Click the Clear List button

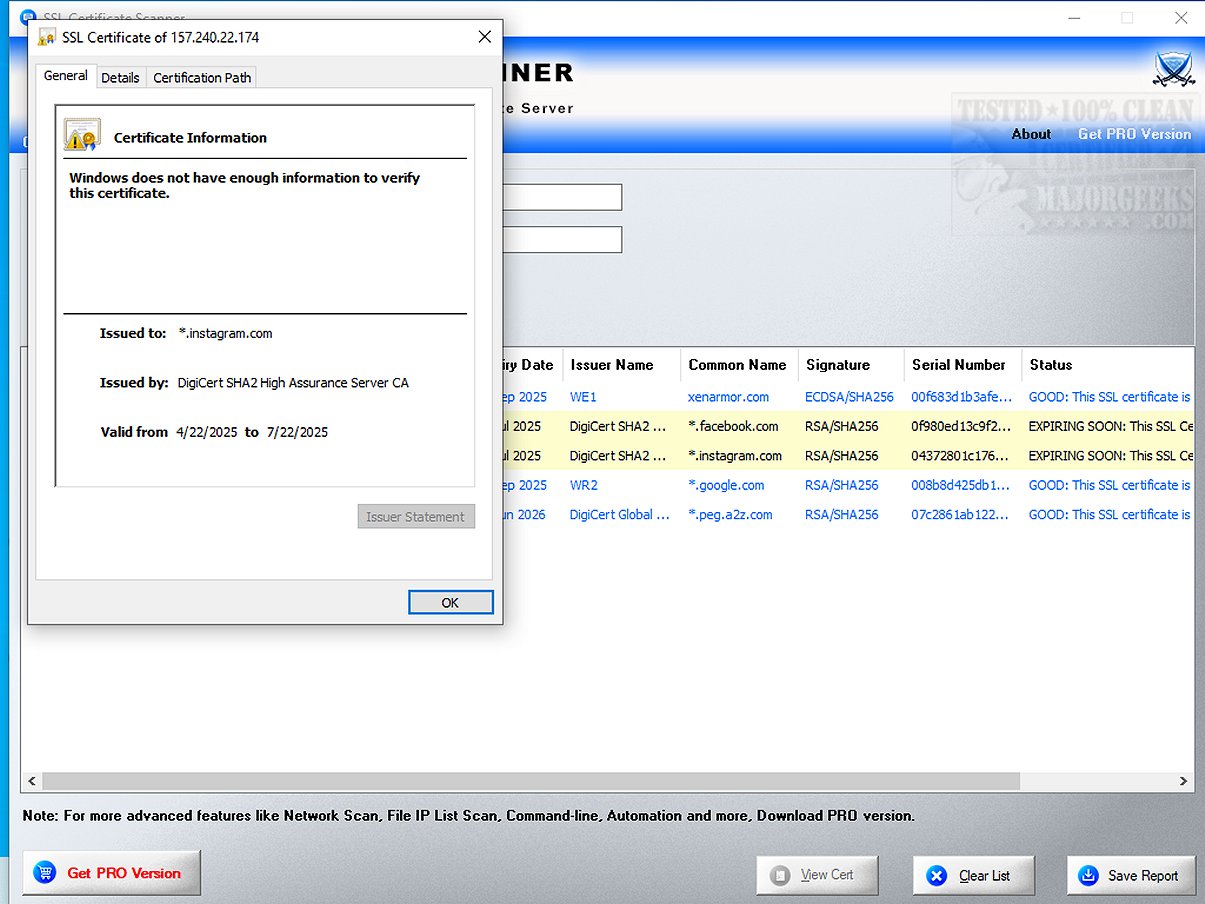click(x=973, y=875)
